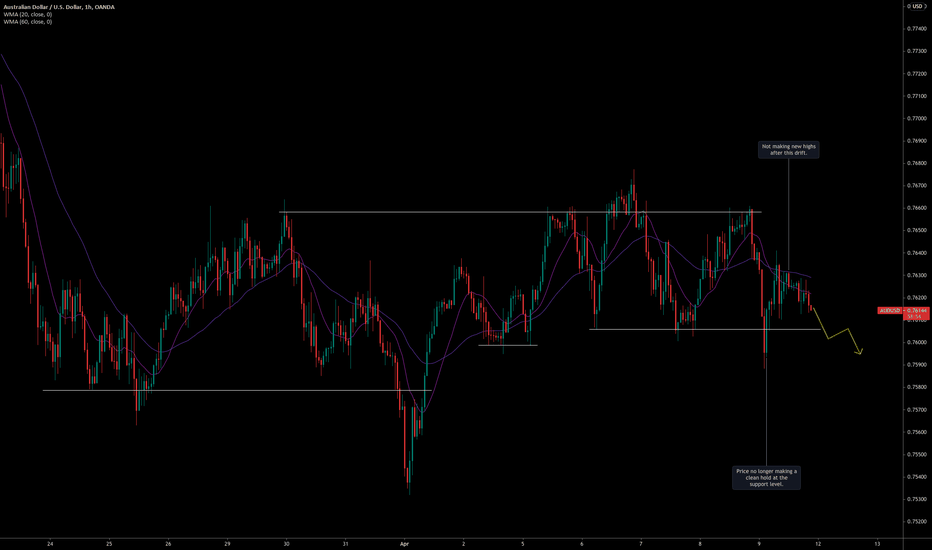Screen dimensions: 932x550
Task: Click the 0.75300 price axis label
Action: (x=916, y=499)
